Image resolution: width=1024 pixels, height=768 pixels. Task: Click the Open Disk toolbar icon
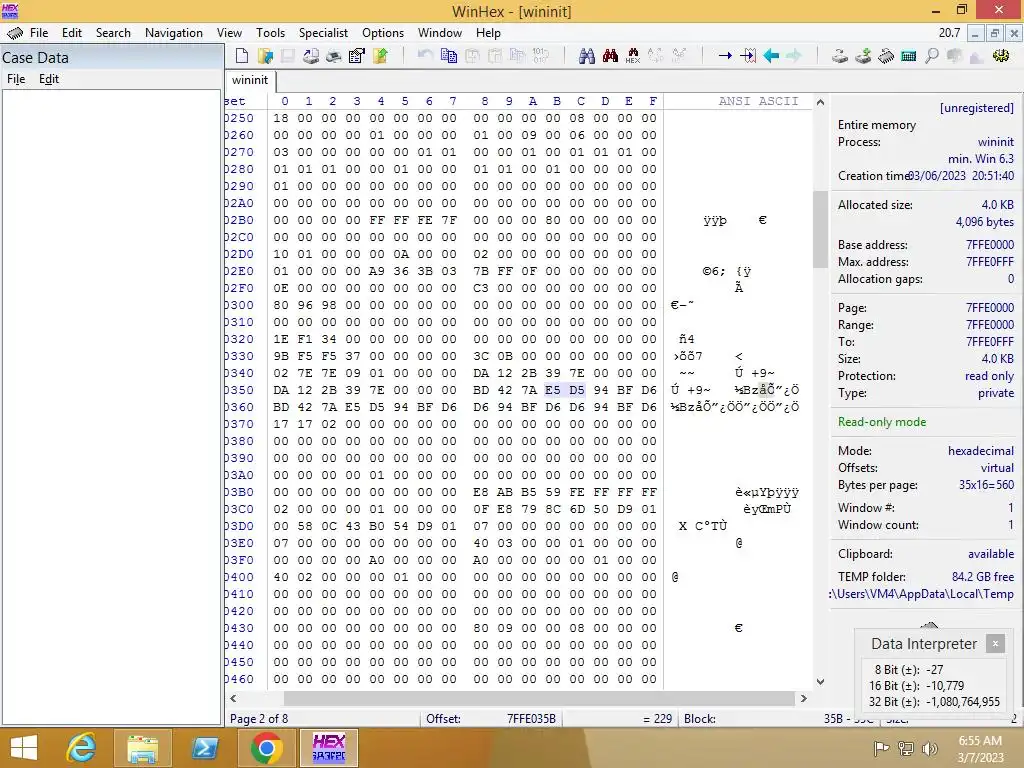pos(840,56)
